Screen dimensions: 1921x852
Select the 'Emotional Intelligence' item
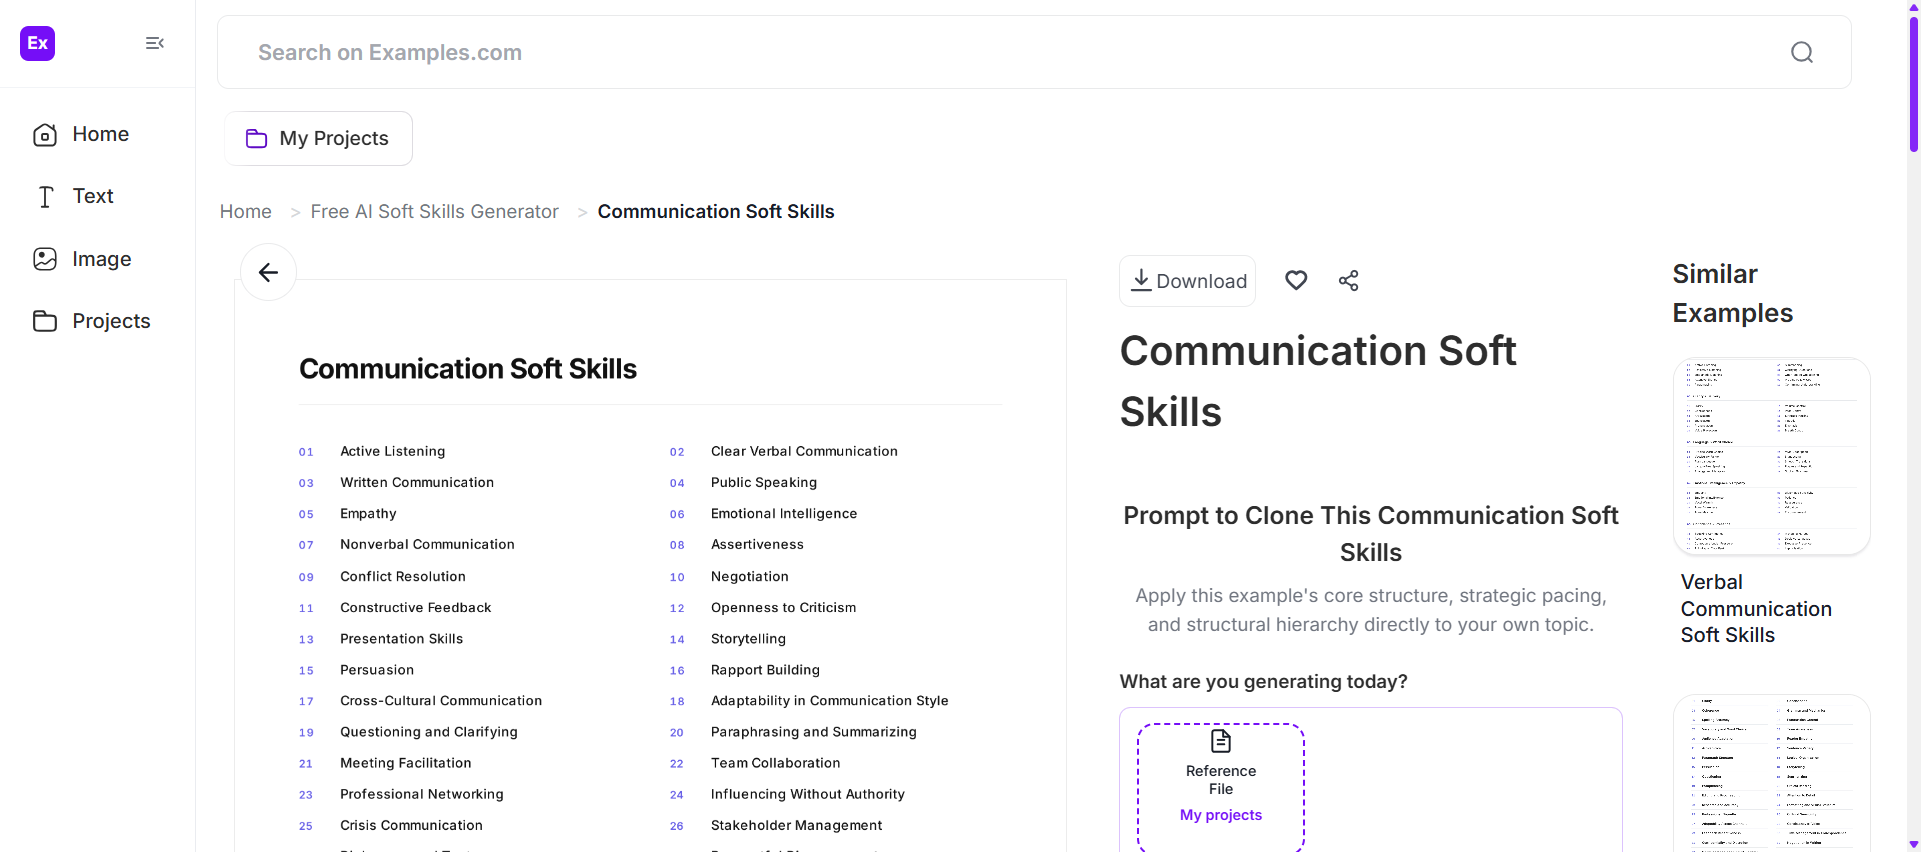point(784,513)
